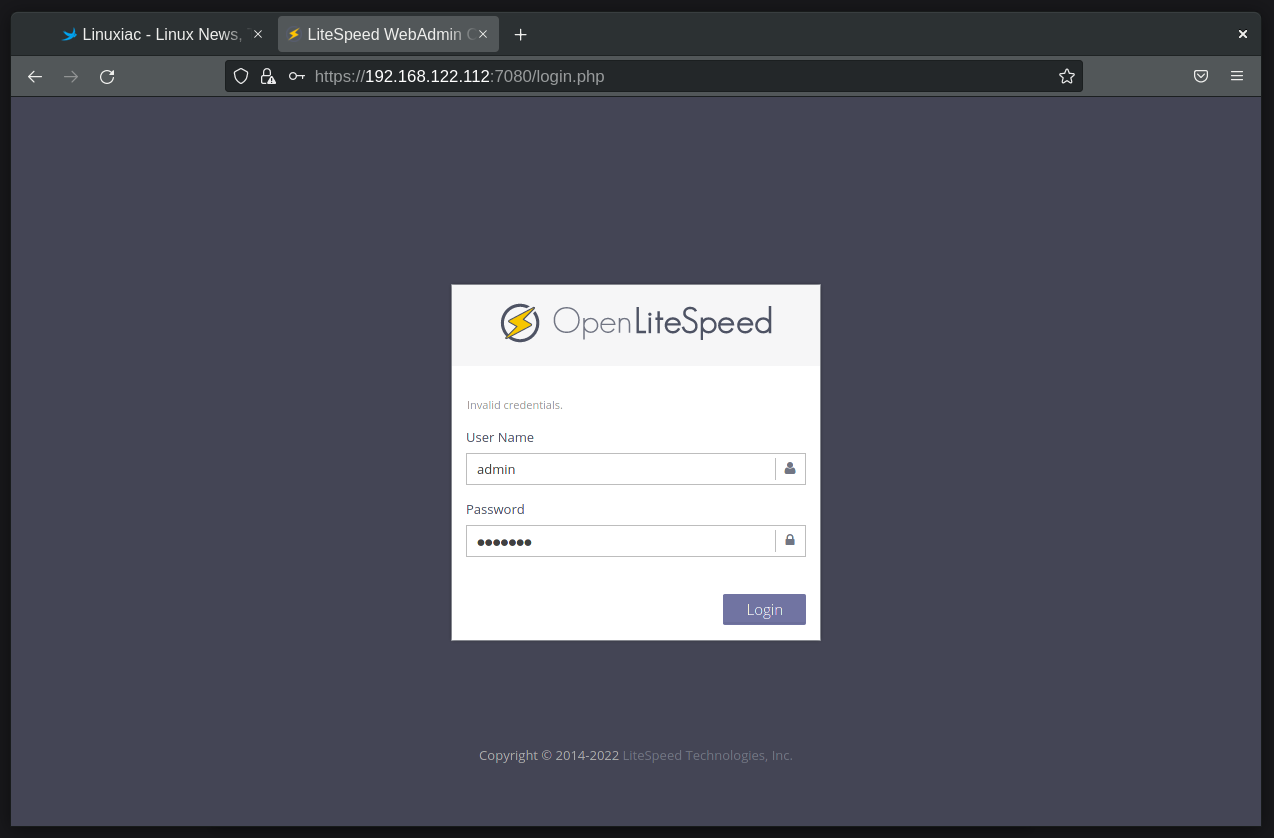Screen dimensions: 1274x838
Task: Close the browser window
Action: tap(1243, 34)
